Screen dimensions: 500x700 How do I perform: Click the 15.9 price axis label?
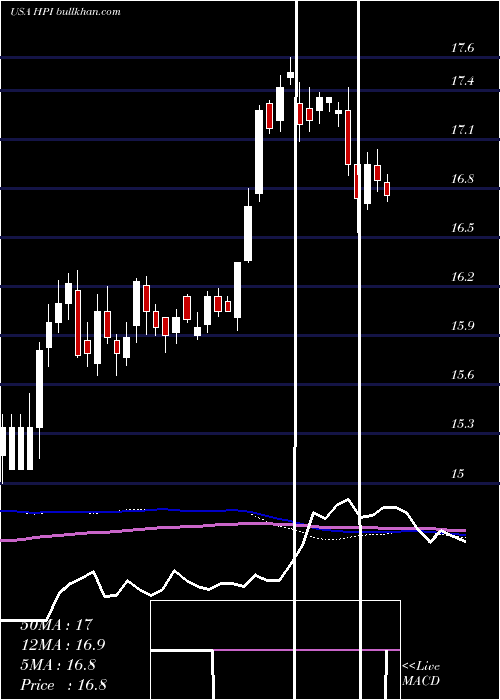(462, 325)
